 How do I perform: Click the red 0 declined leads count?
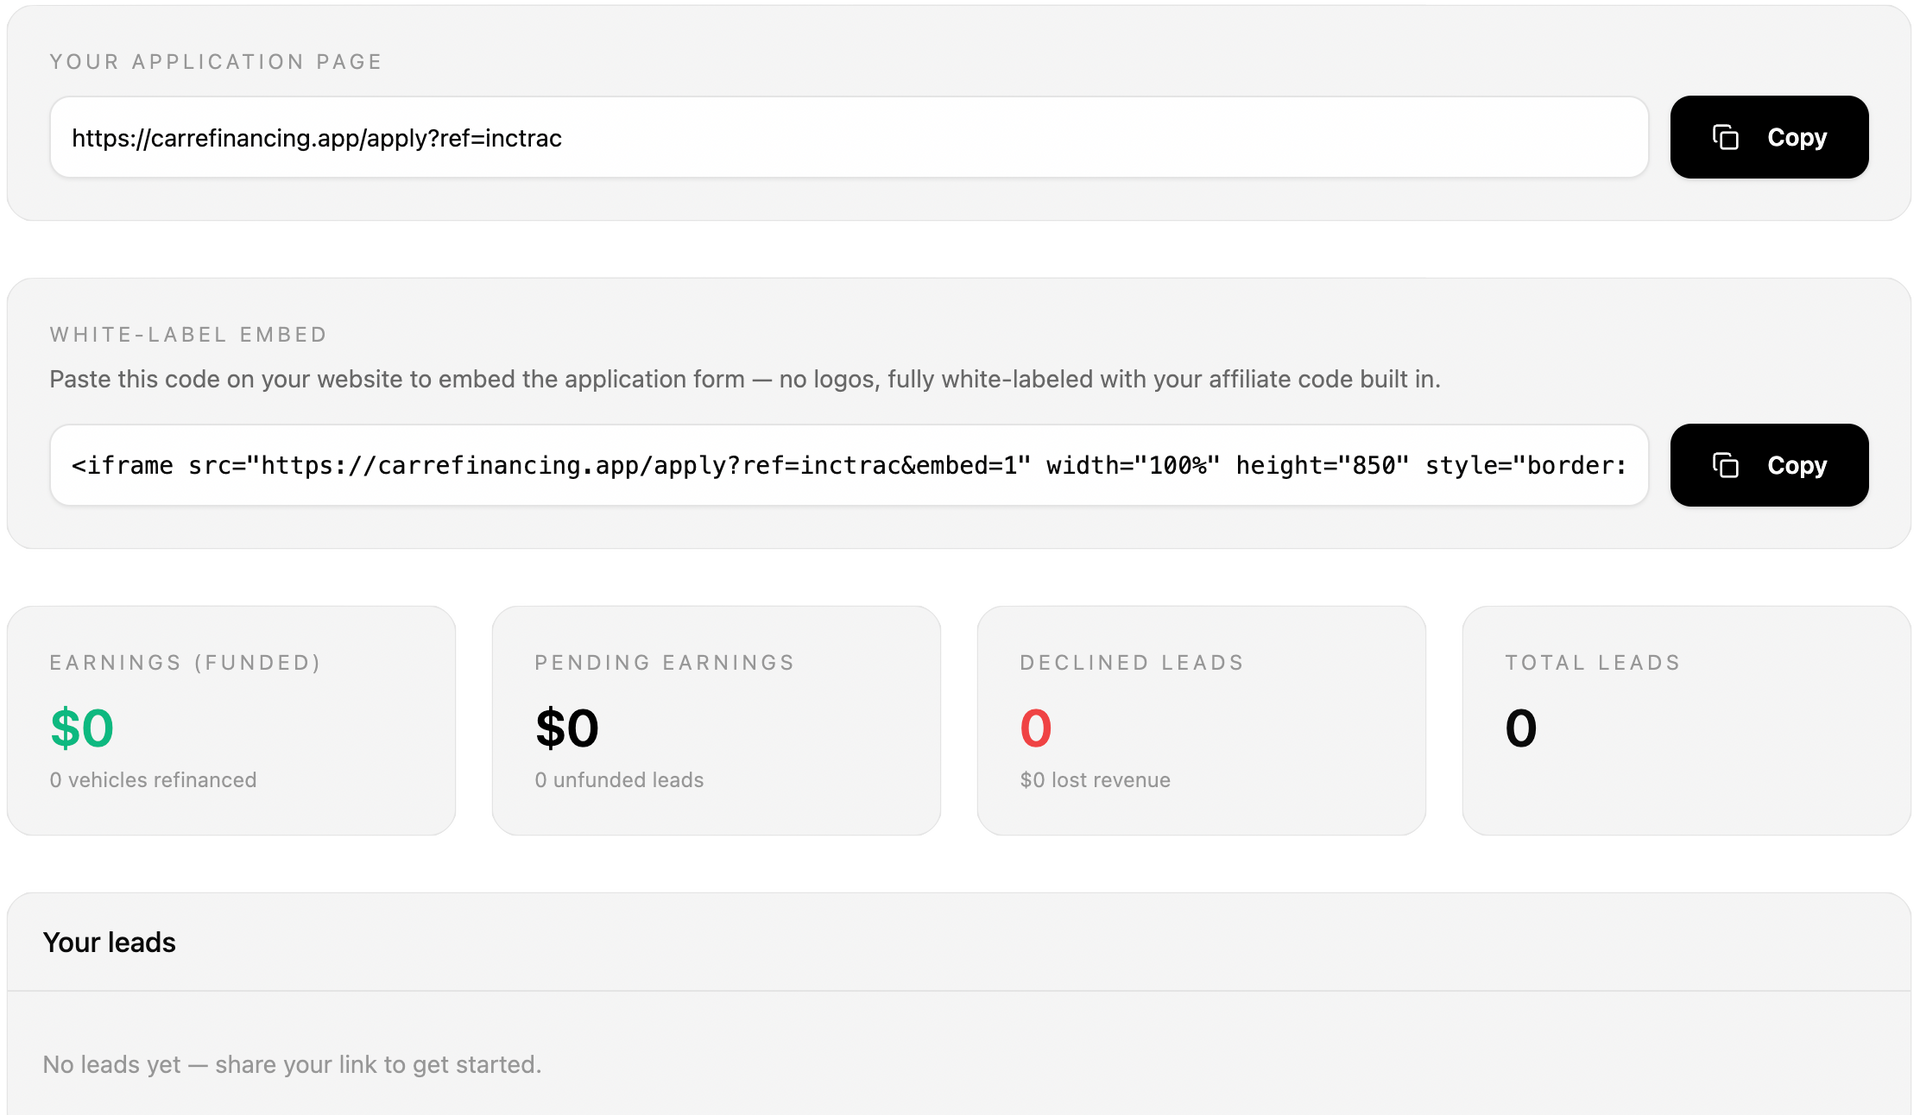tap(1036, 727)
